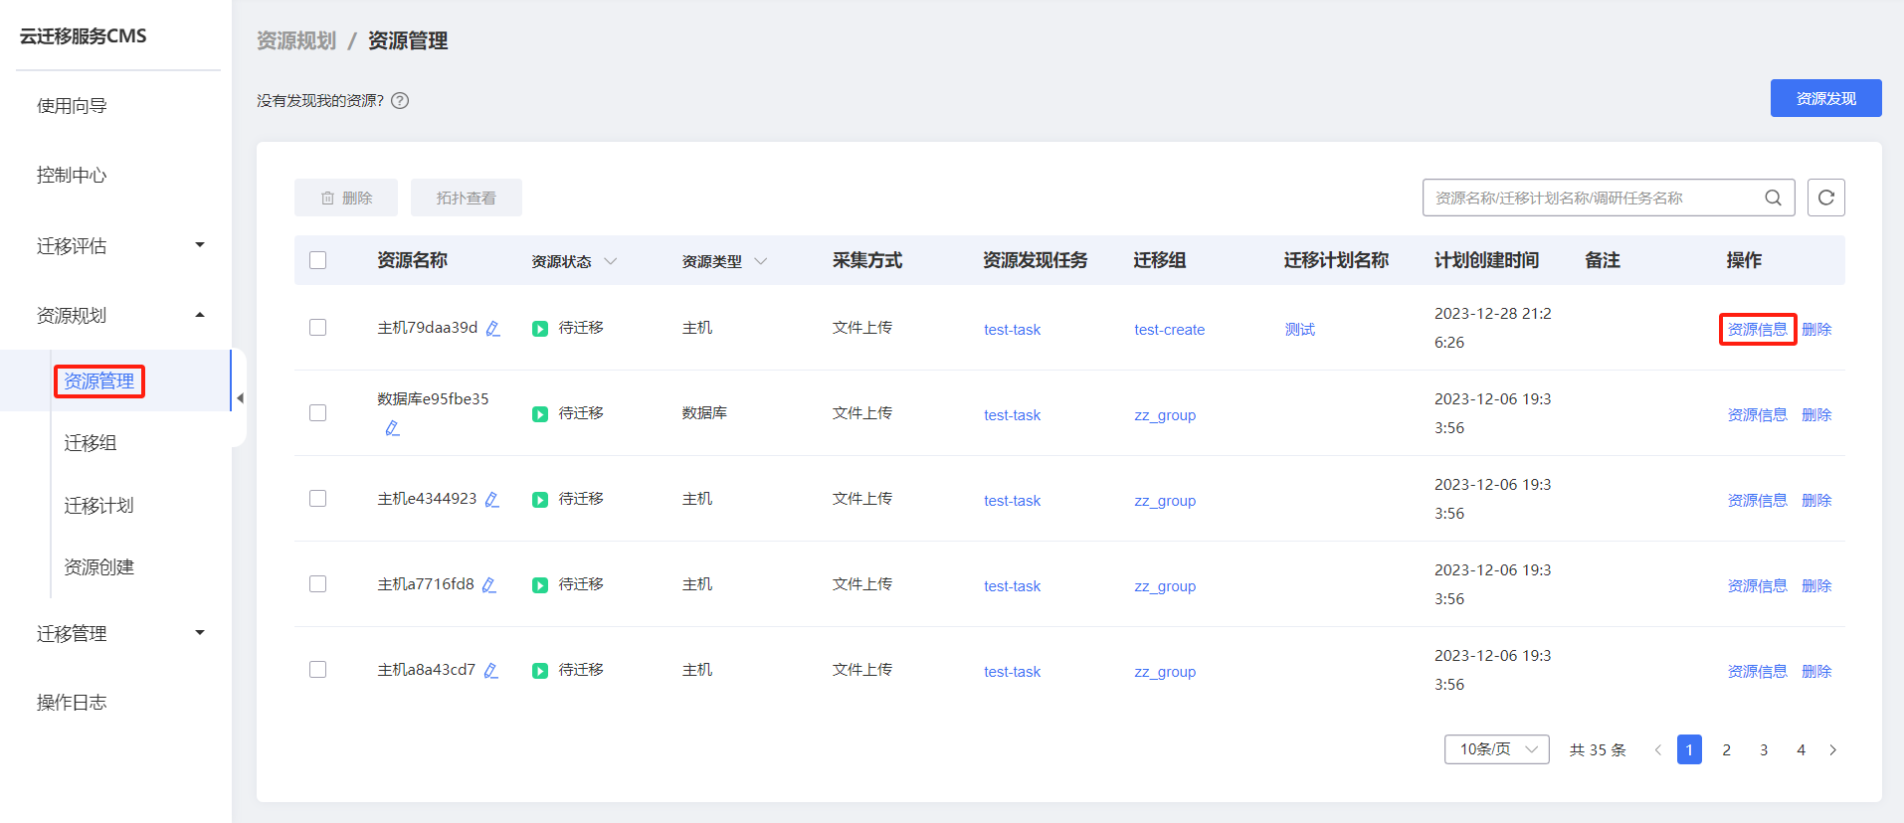Toggle the select-all header checkbox
Screen dimensions: 1904x823
coord(318,260)
